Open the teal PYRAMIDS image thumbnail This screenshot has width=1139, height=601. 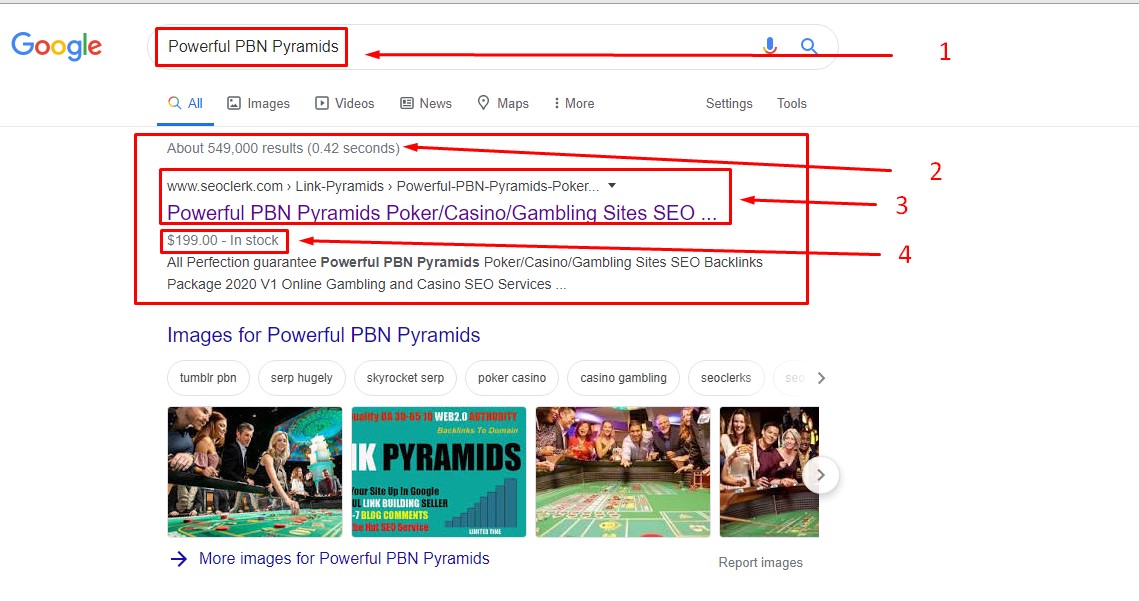coord(438,472)
